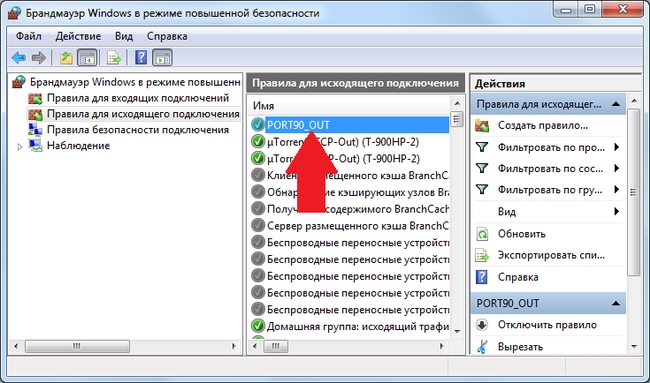Screen dimensions: 650x383
Task: Click the Правила для входящих подключений tree icon
Action: tap(35, 99)
